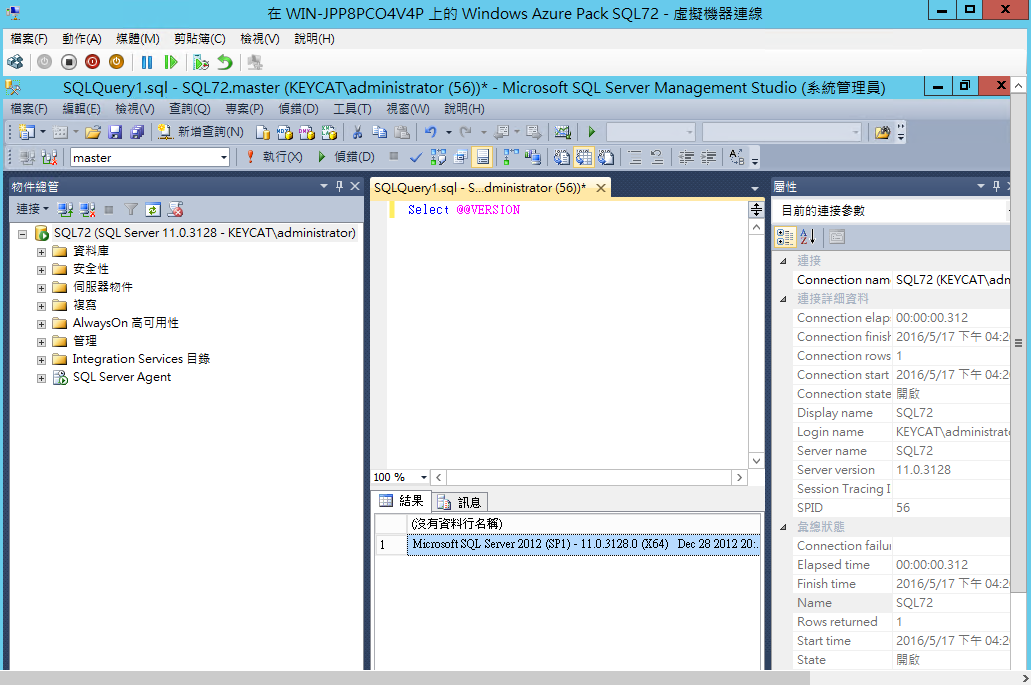Open the 查詢(Q) menu in SSMS
Screen dimensions: 1031x685
point(189,108)
